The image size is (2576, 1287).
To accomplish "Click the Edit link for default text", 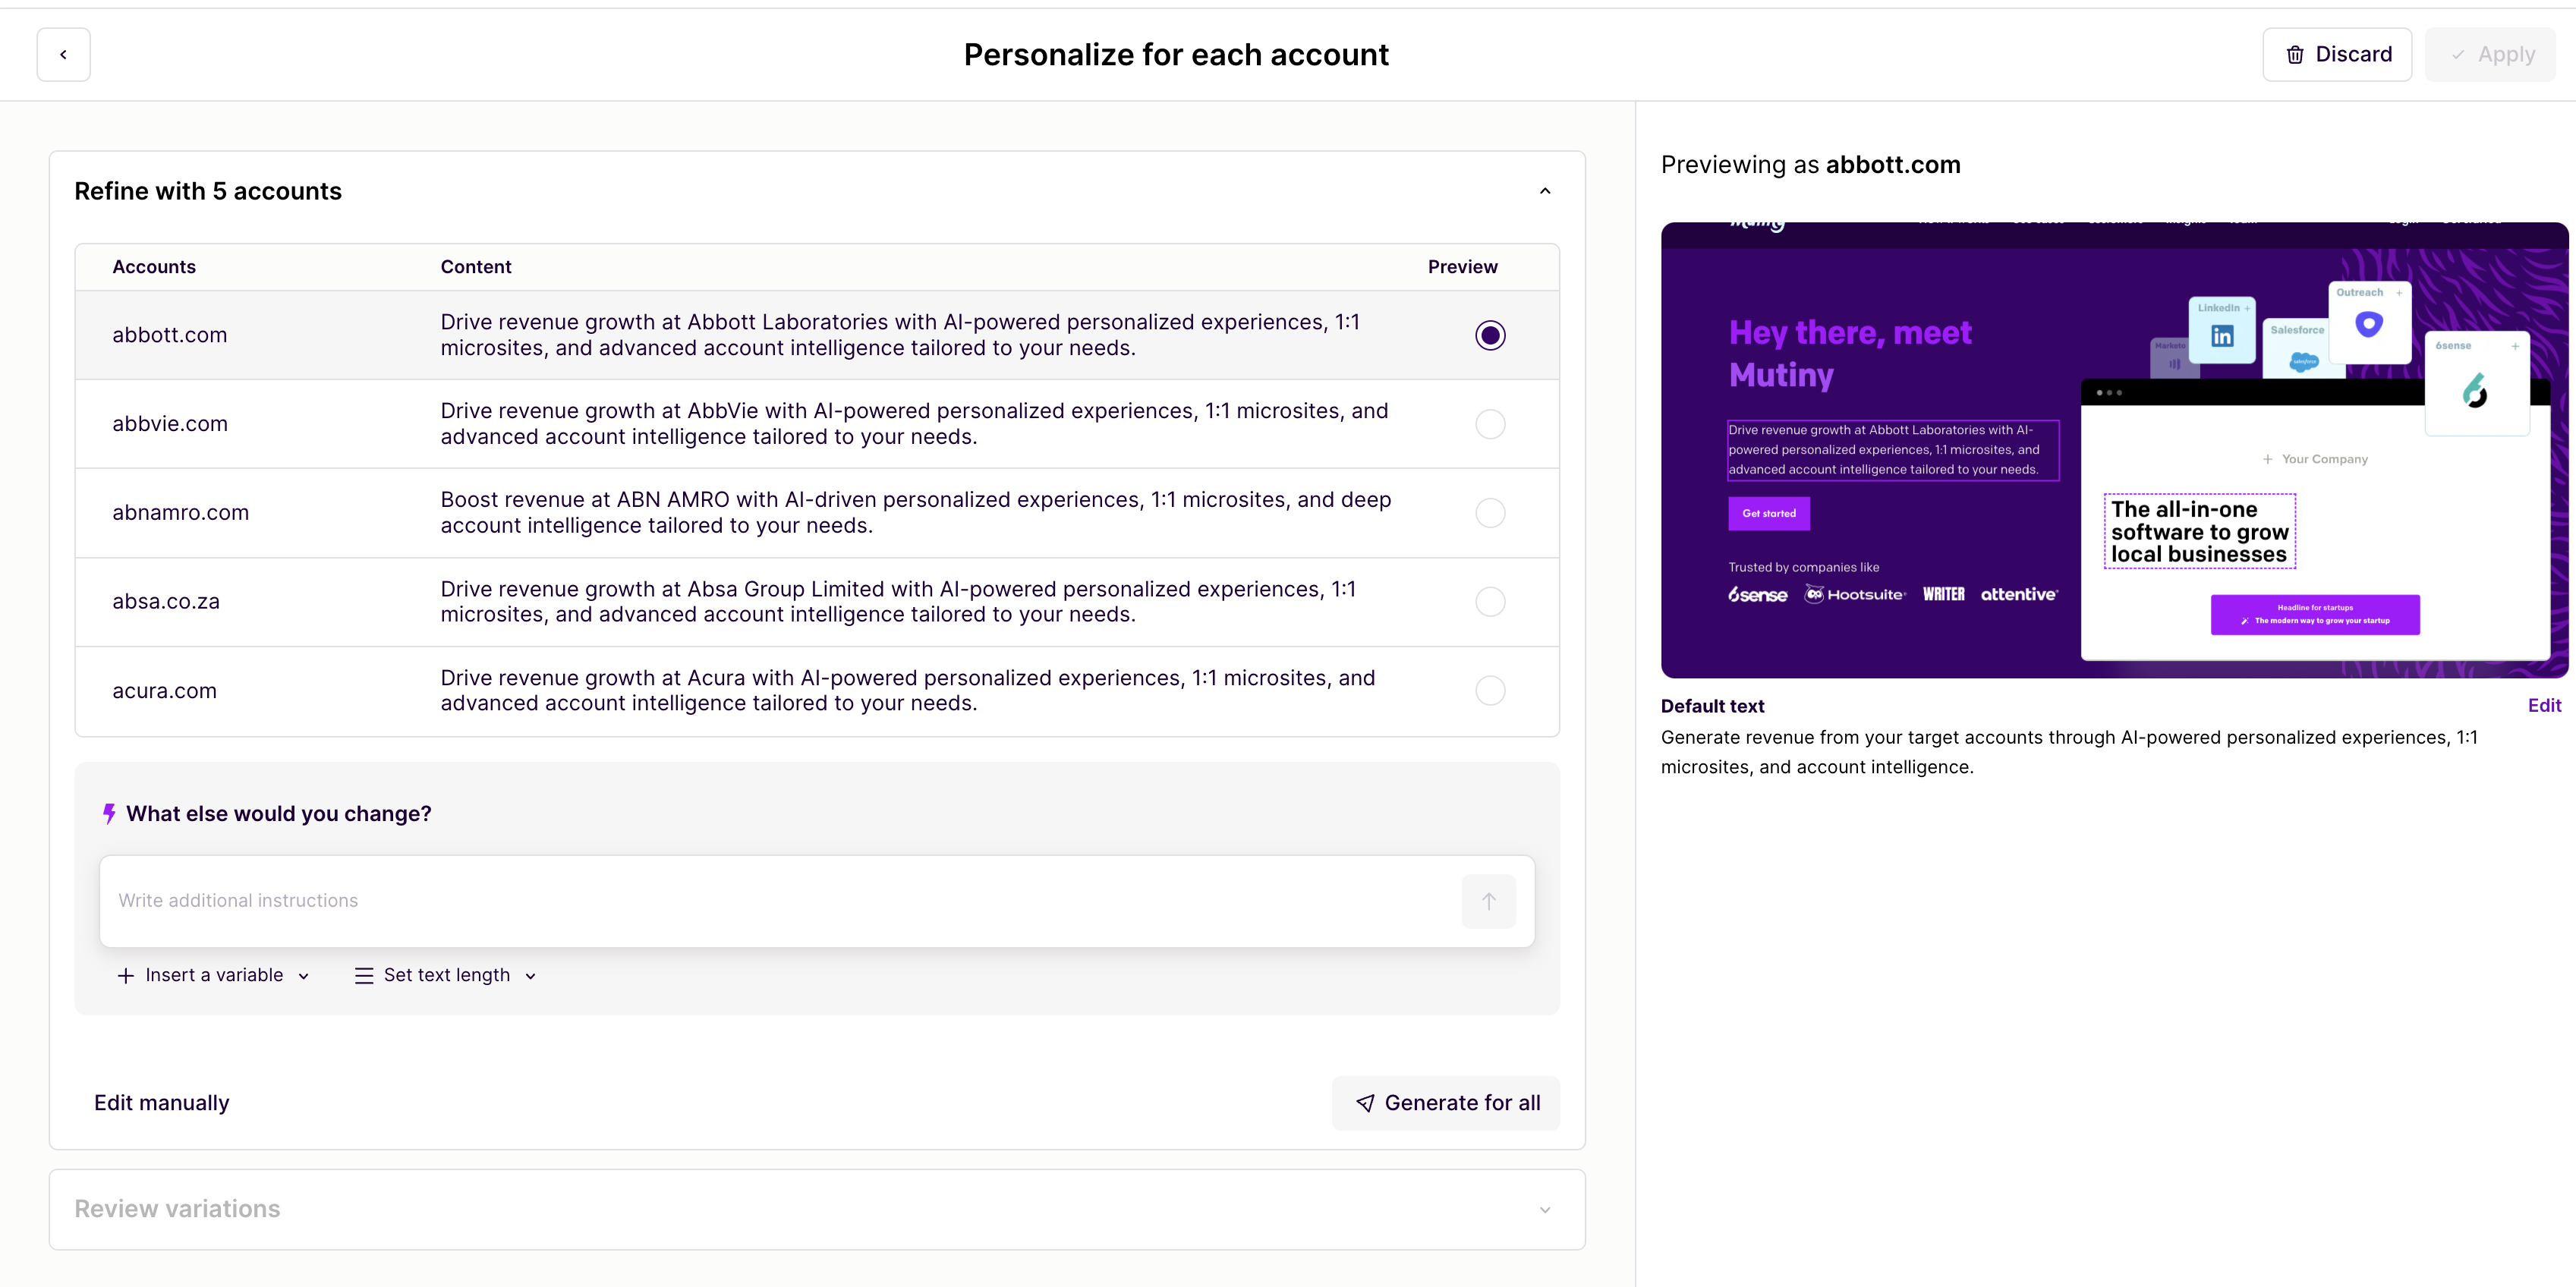I will tap(2544, 706).
